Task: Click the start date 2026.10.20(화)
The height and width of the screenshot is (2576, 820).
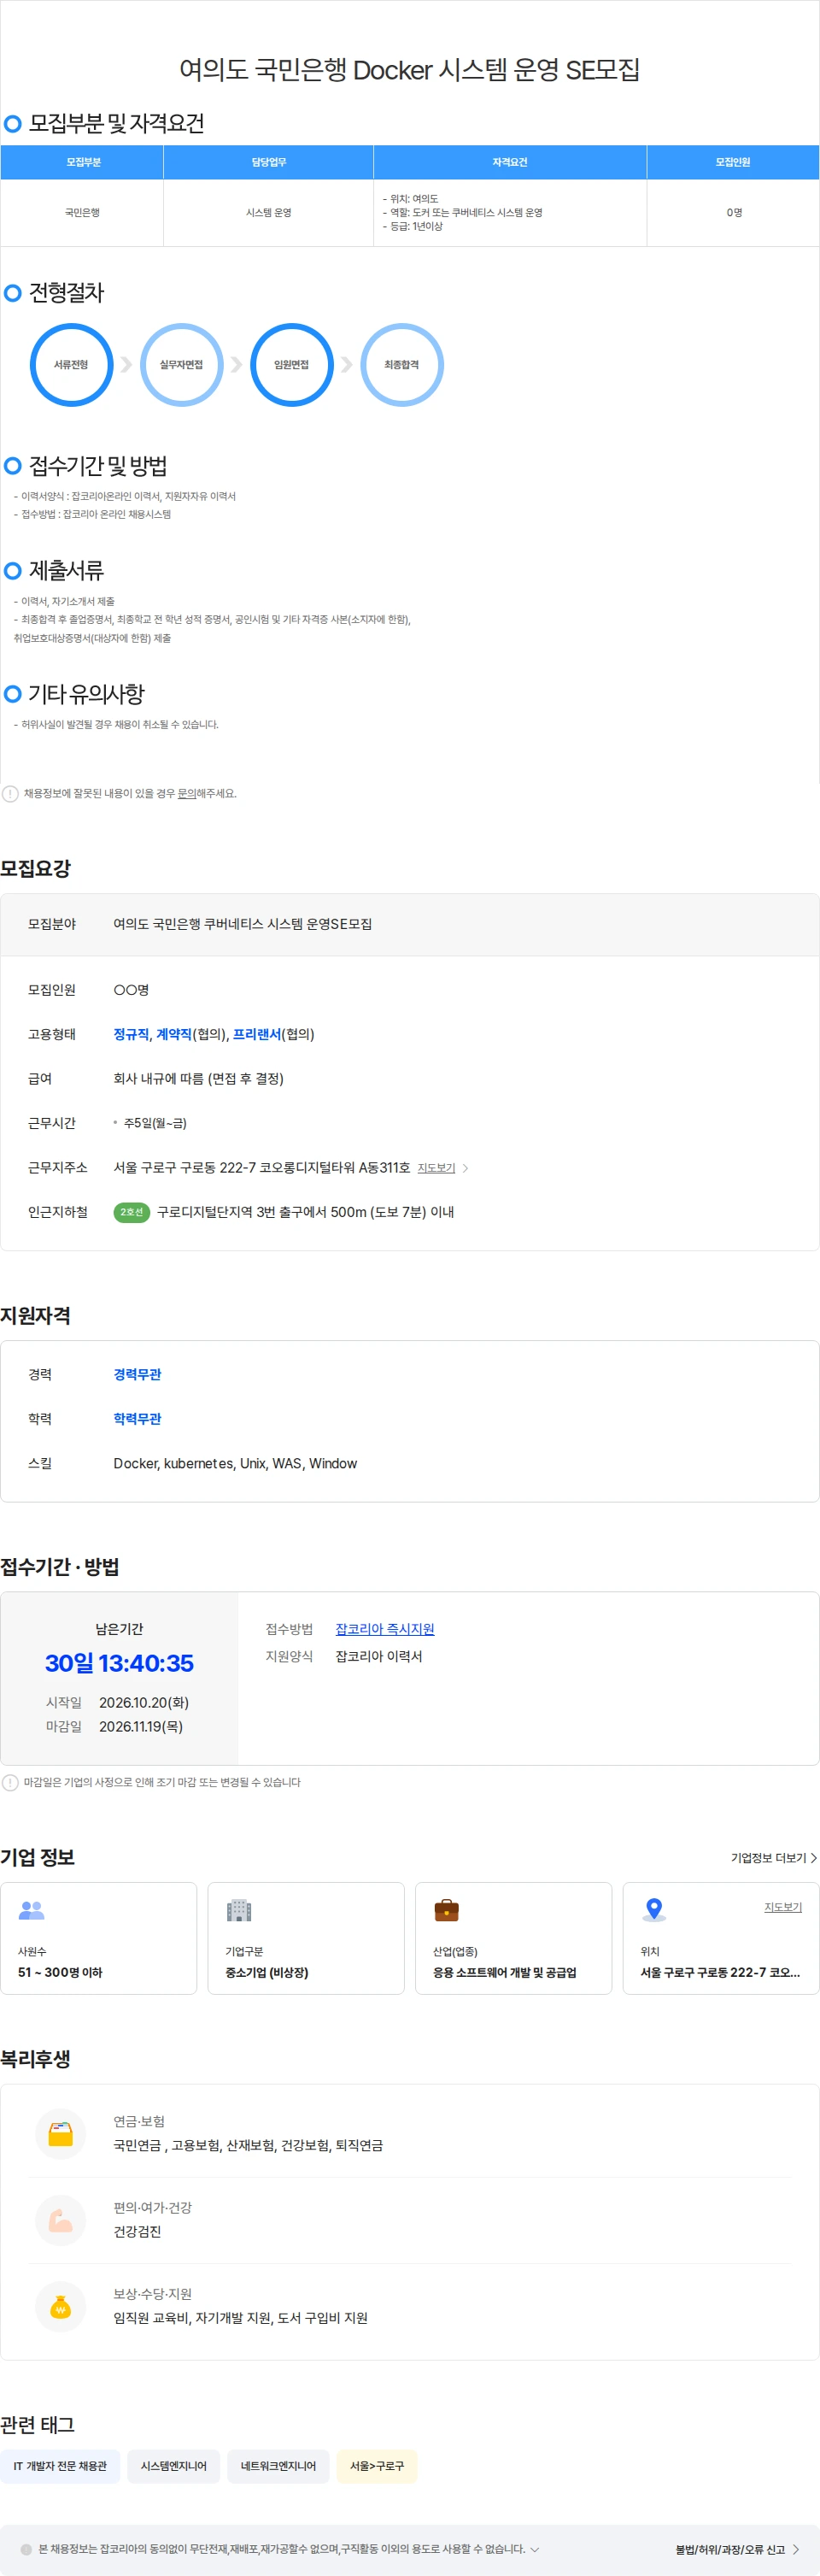Action: tap(144, 1702)
